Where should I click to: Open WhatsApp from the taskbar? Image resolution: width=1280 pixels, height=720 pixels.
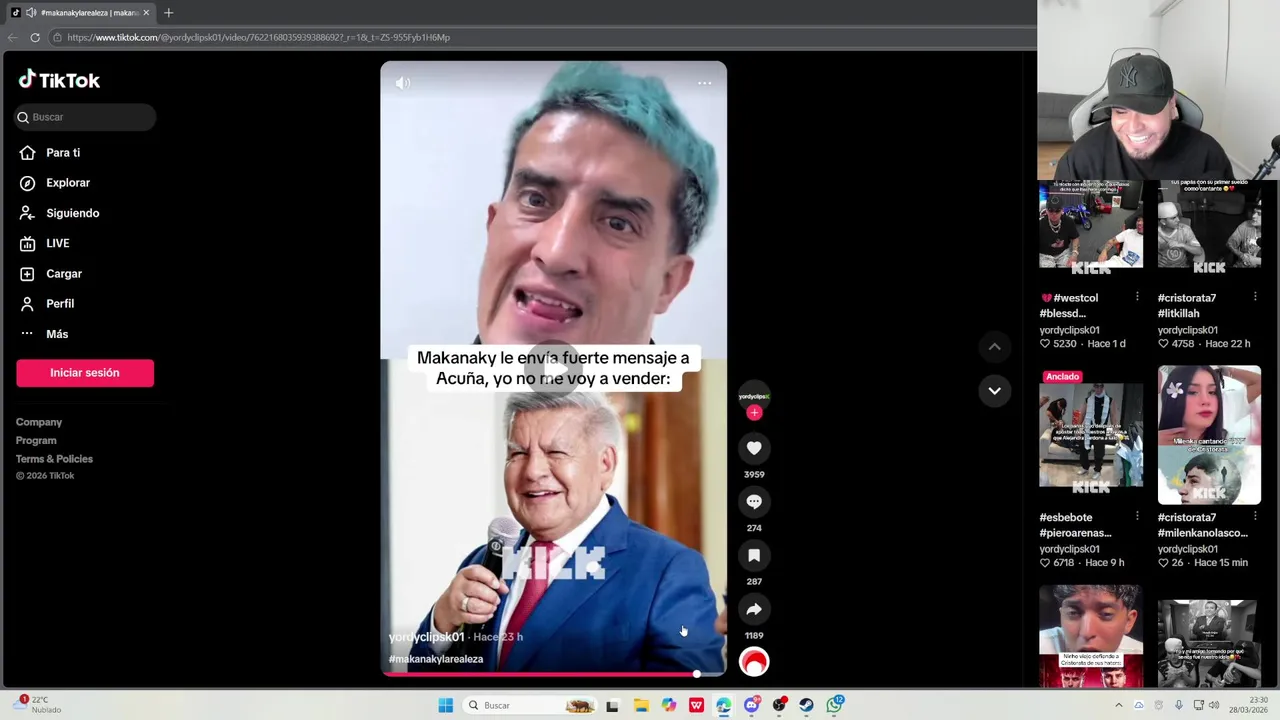tap(834, 705)
